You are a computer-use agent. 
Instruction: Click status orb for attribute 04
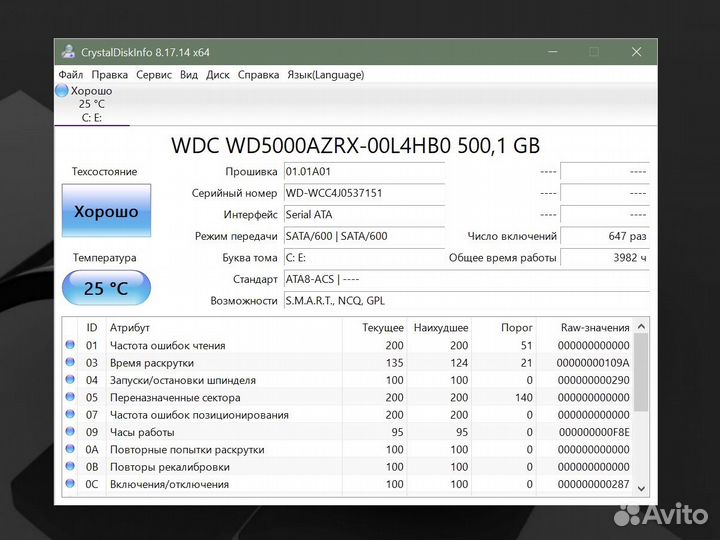coord(70,379)
